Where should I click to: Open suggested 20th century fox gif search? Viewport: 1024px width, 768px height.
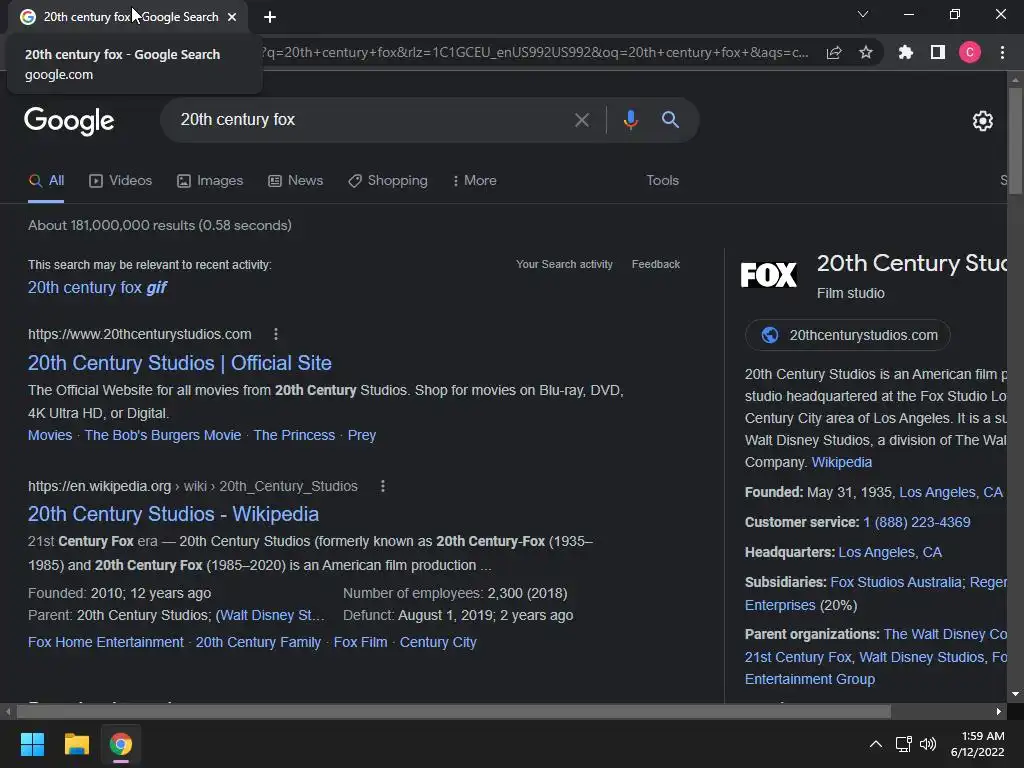tap(97, 288)
